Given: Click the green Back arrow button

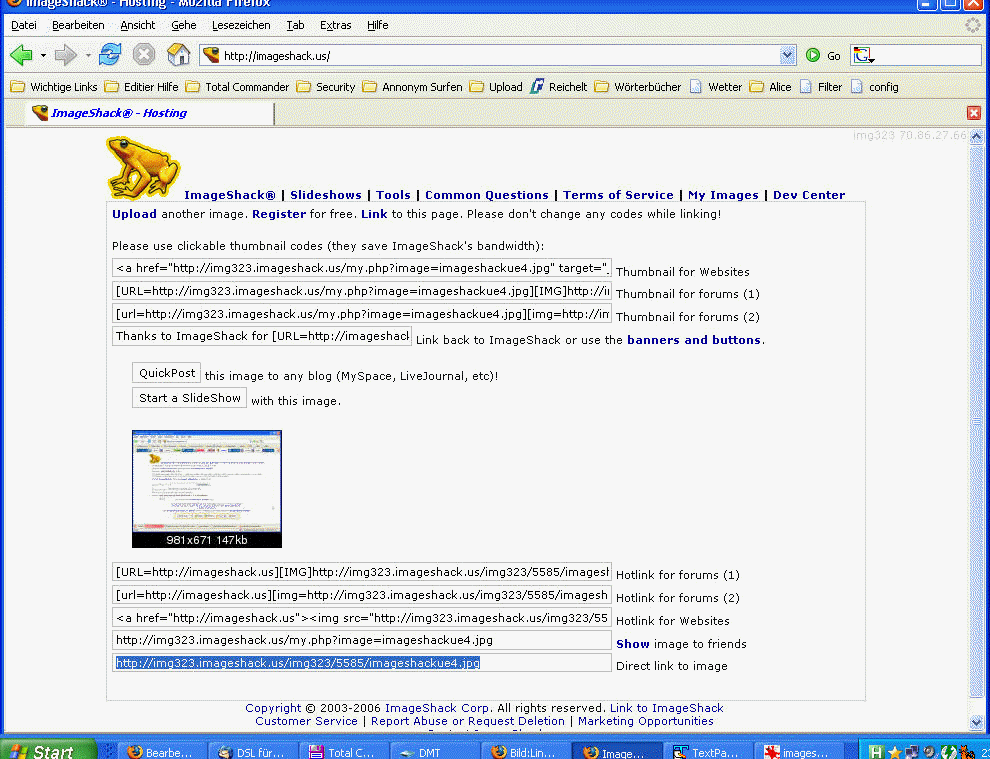Looking at the screenshot, I should tap(21, 56).
